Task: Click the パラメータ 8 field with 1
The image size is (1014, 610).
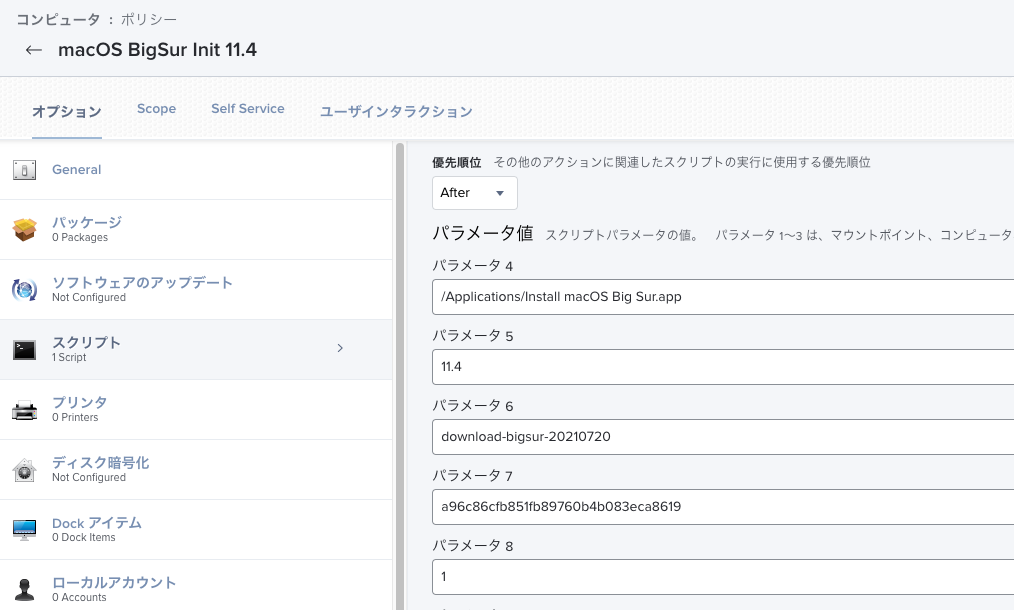Action: [723, 576]
